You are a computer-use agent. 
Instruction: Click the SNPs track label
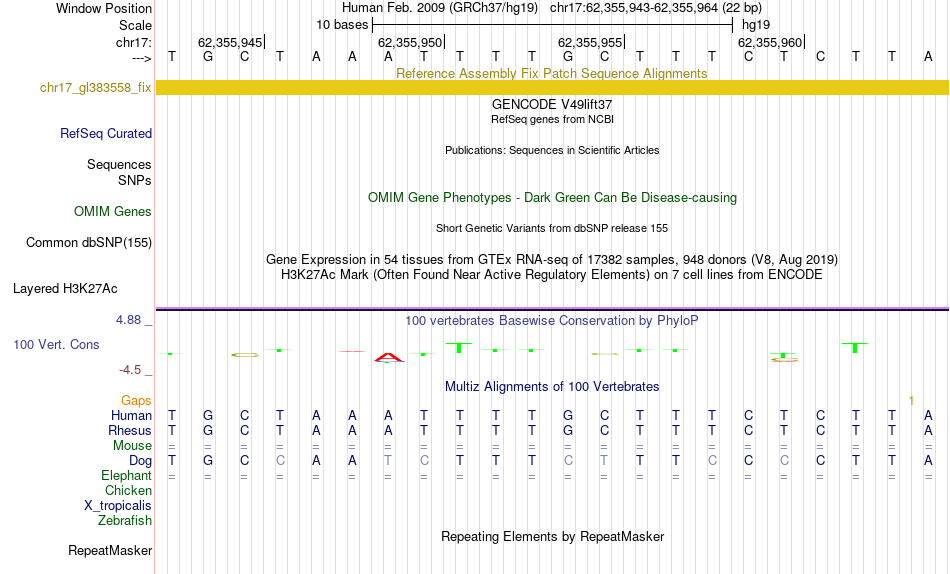tap(135, 181)
